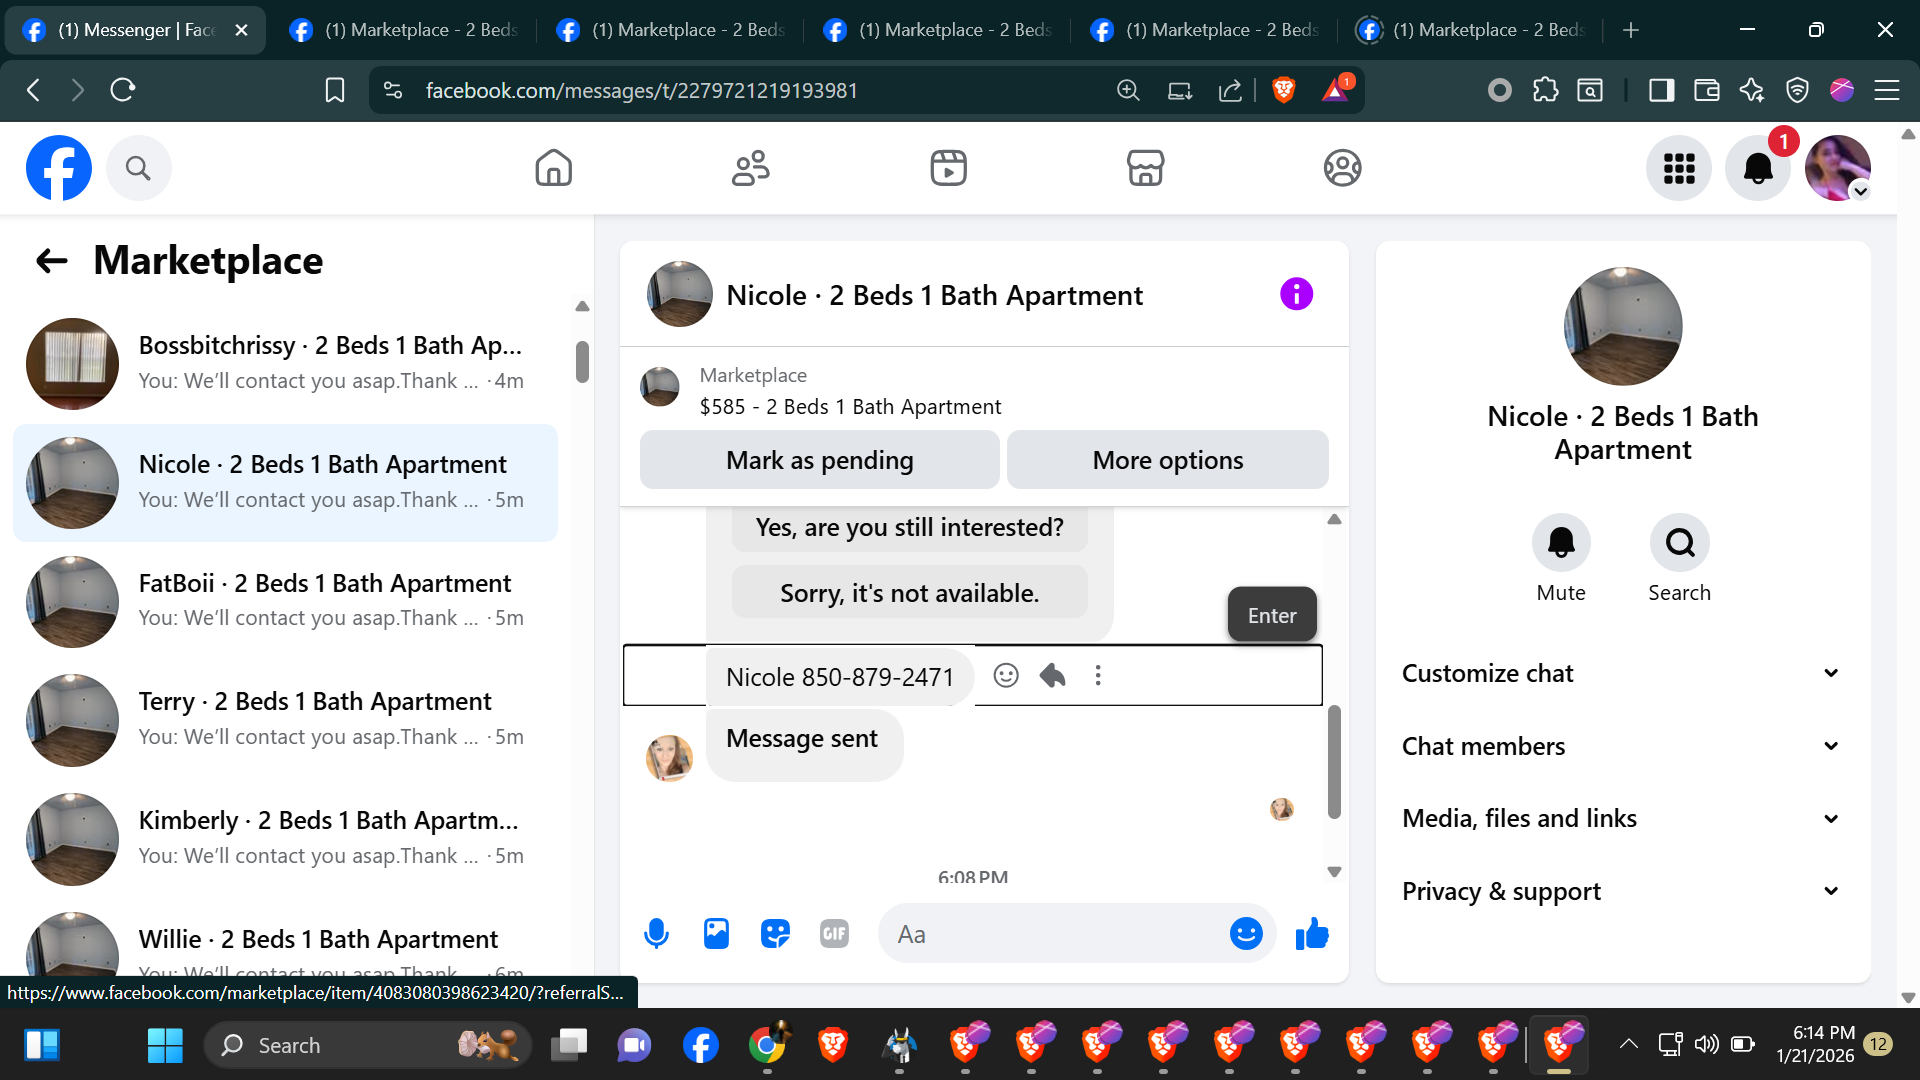Click the Aa message input field
The height and width of the screenshot is (1080, 1920).
click(1050, 934)
